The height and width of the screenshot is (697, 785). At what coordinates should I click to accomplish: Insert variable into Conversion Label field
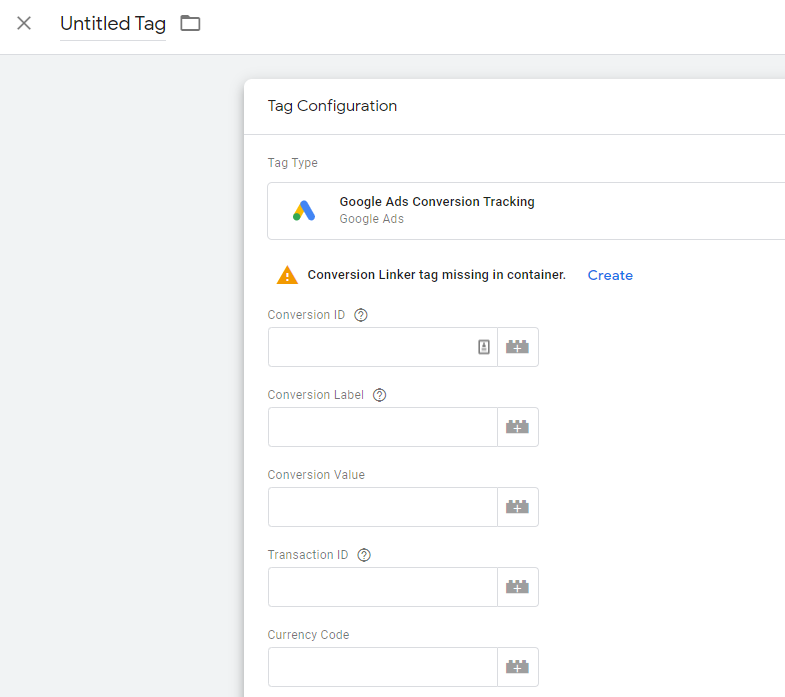[518, 427]
